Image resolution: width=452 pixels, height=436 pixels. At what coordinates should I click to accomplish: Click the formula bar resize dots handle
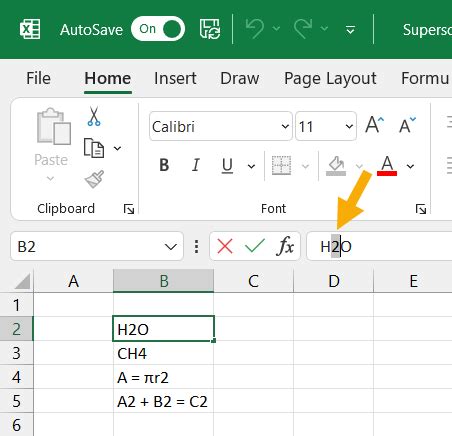pyautogui.click(x=197, y=247)
